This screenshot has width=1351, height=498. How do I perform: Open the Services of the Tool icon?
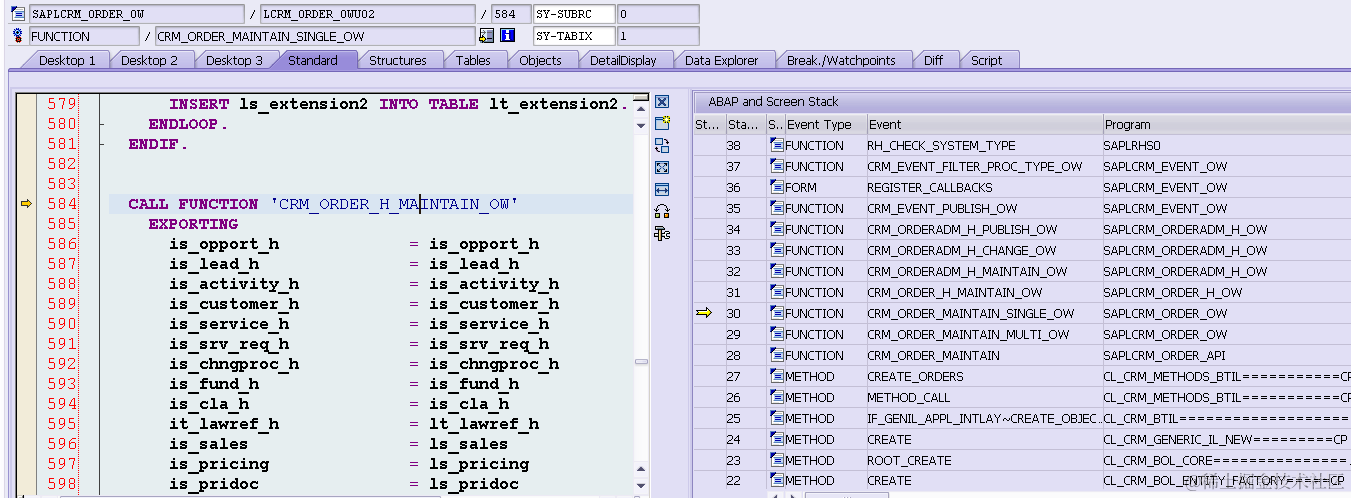pyautogui.click(x=661, y=233)
